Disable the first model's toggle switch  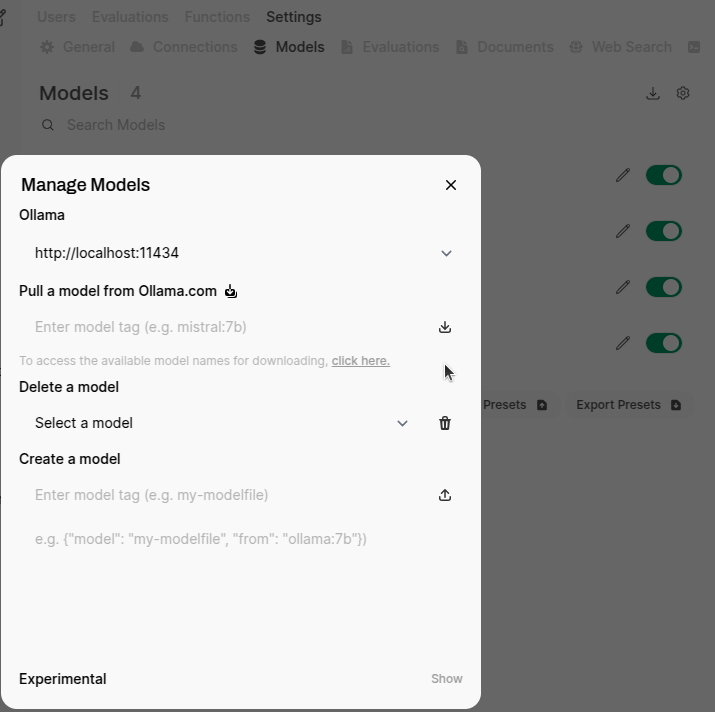663,175
